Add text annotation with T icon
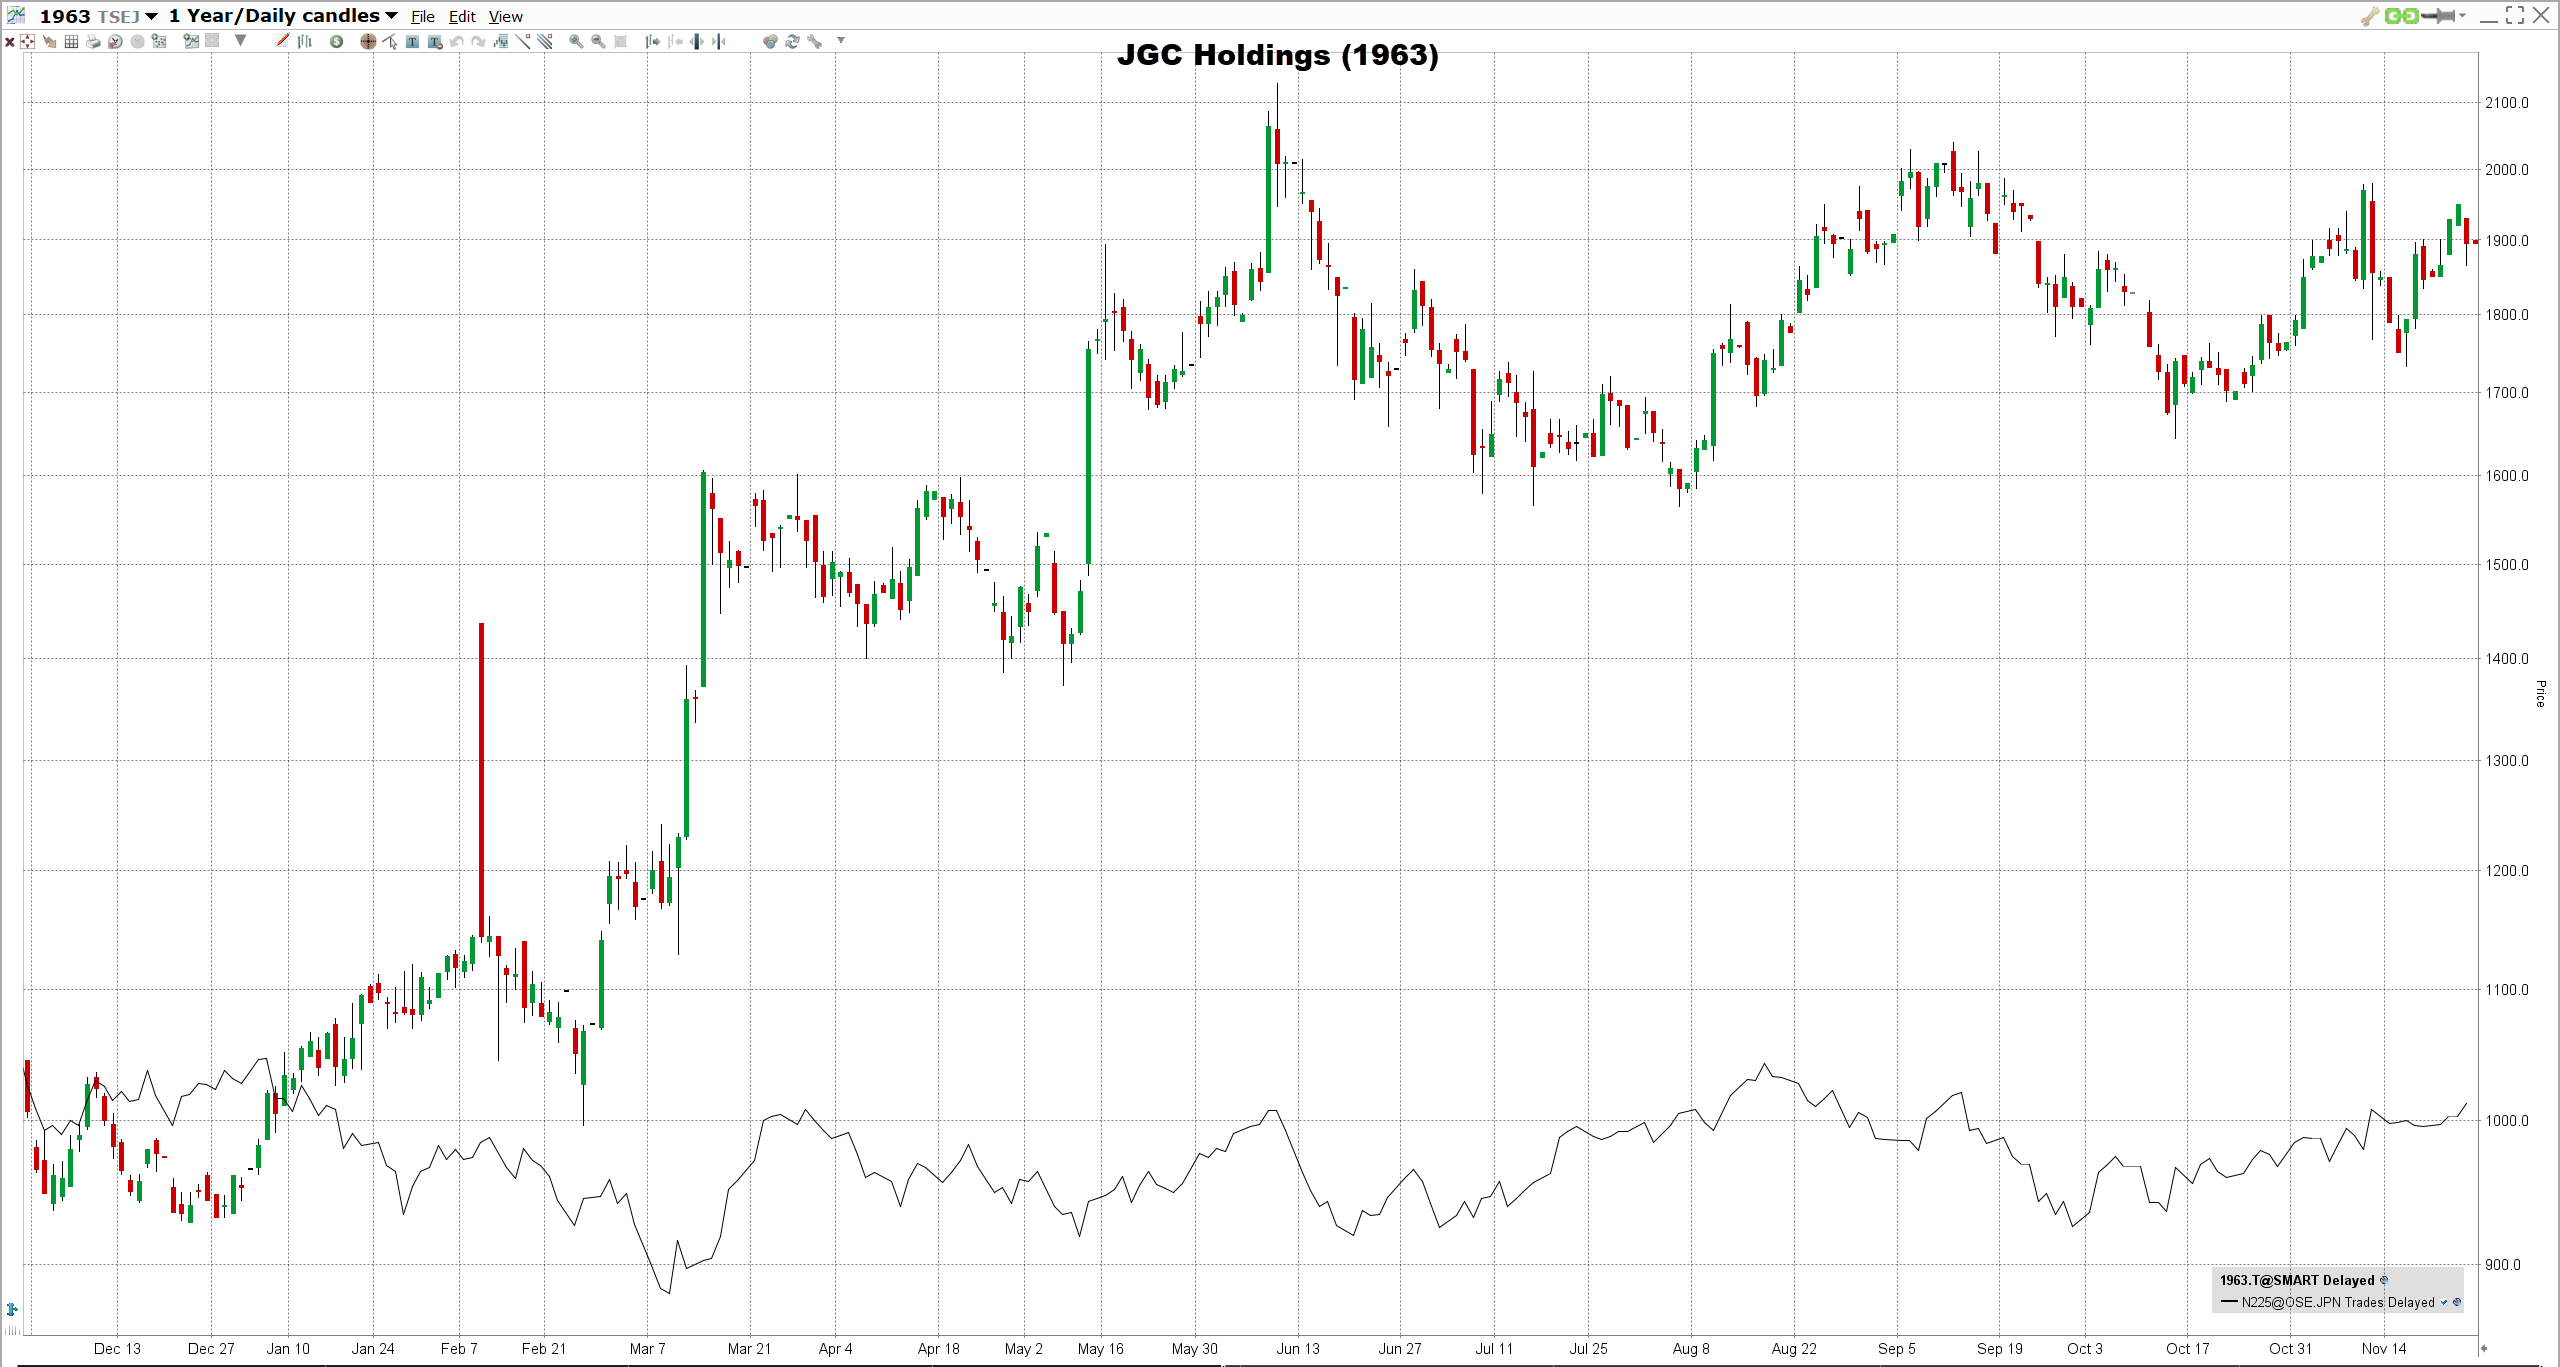 tap(412, 42)
